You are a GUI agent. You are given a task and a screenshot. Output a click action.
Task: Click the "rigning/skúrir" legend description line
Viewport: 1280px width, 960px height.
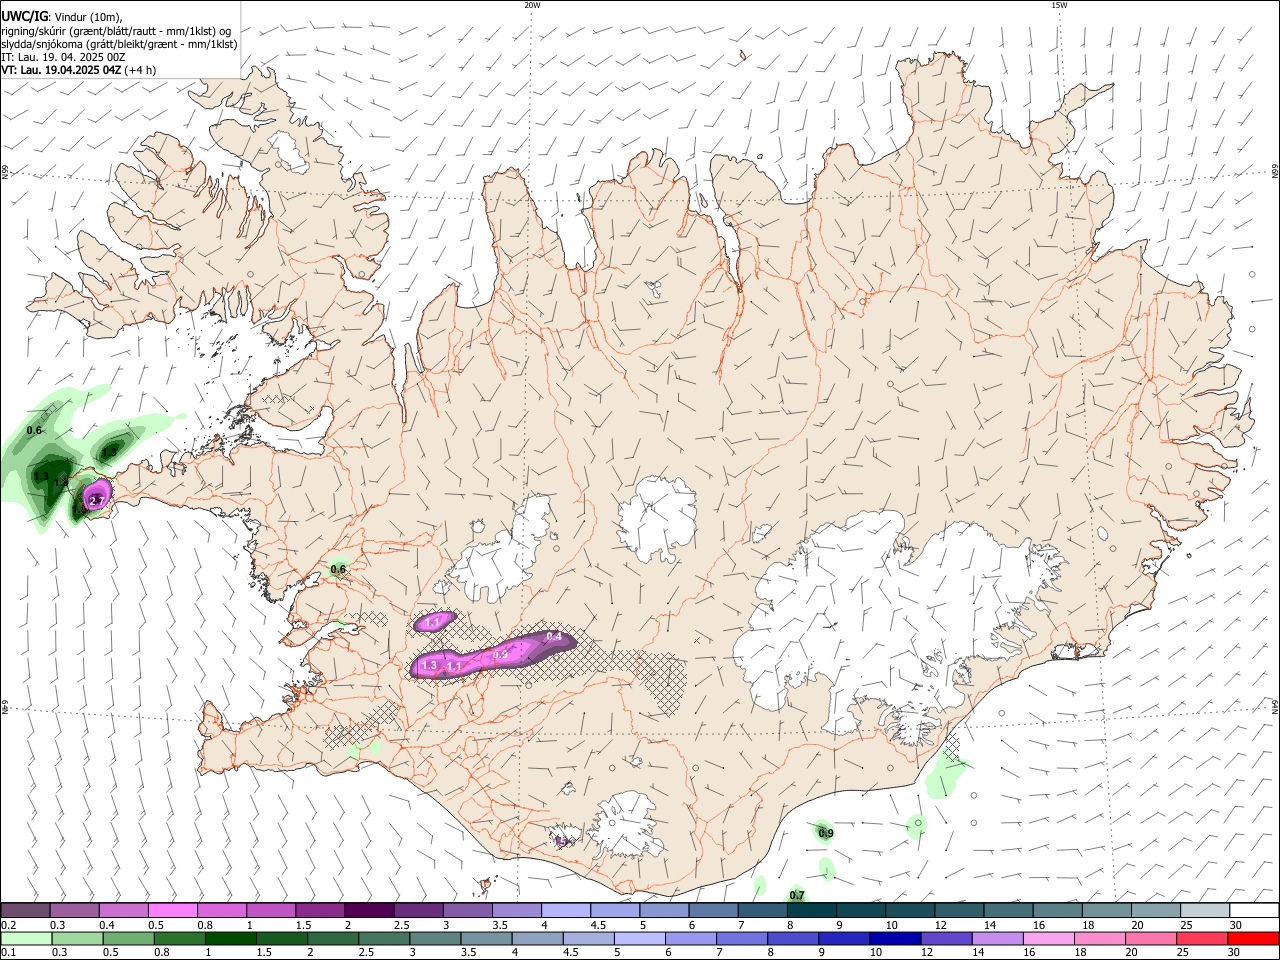(x=116, y=31)
